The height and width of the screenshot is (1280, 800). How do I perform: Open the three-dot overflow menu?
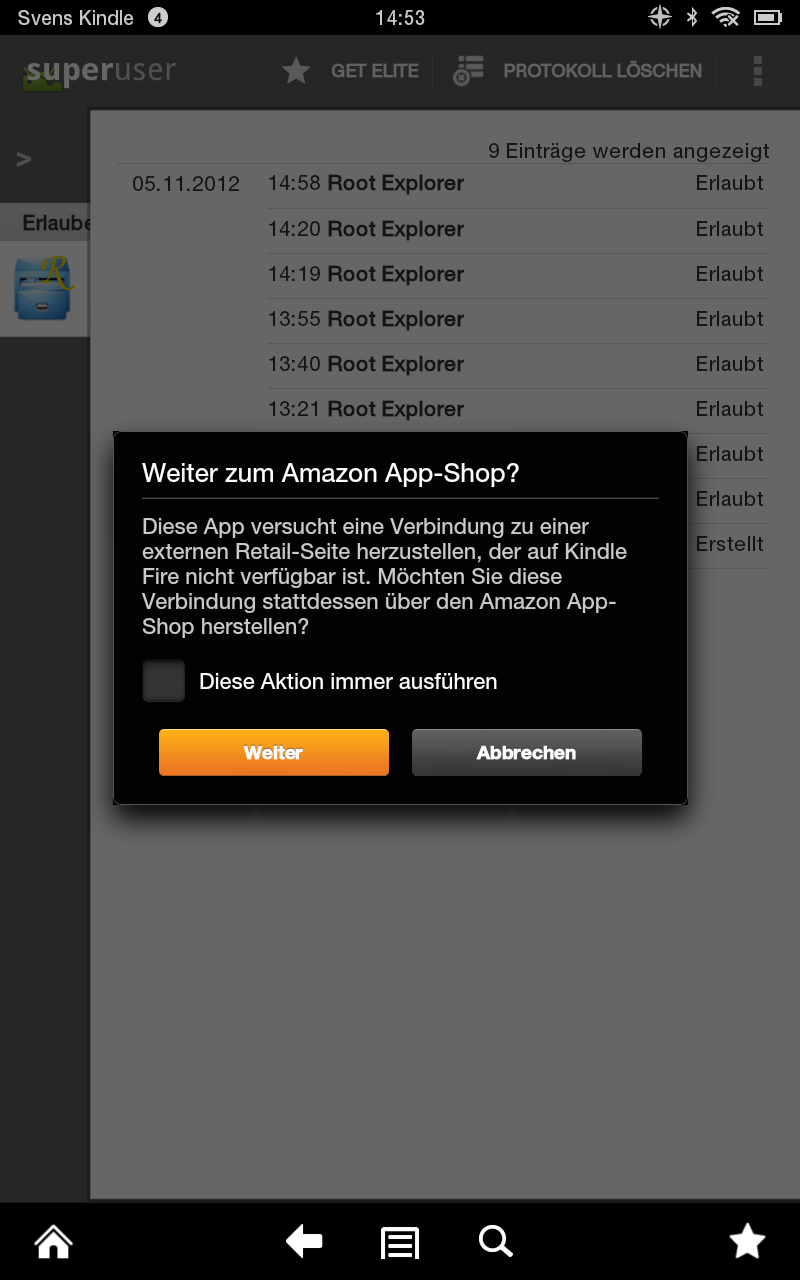tap(758, 71)
